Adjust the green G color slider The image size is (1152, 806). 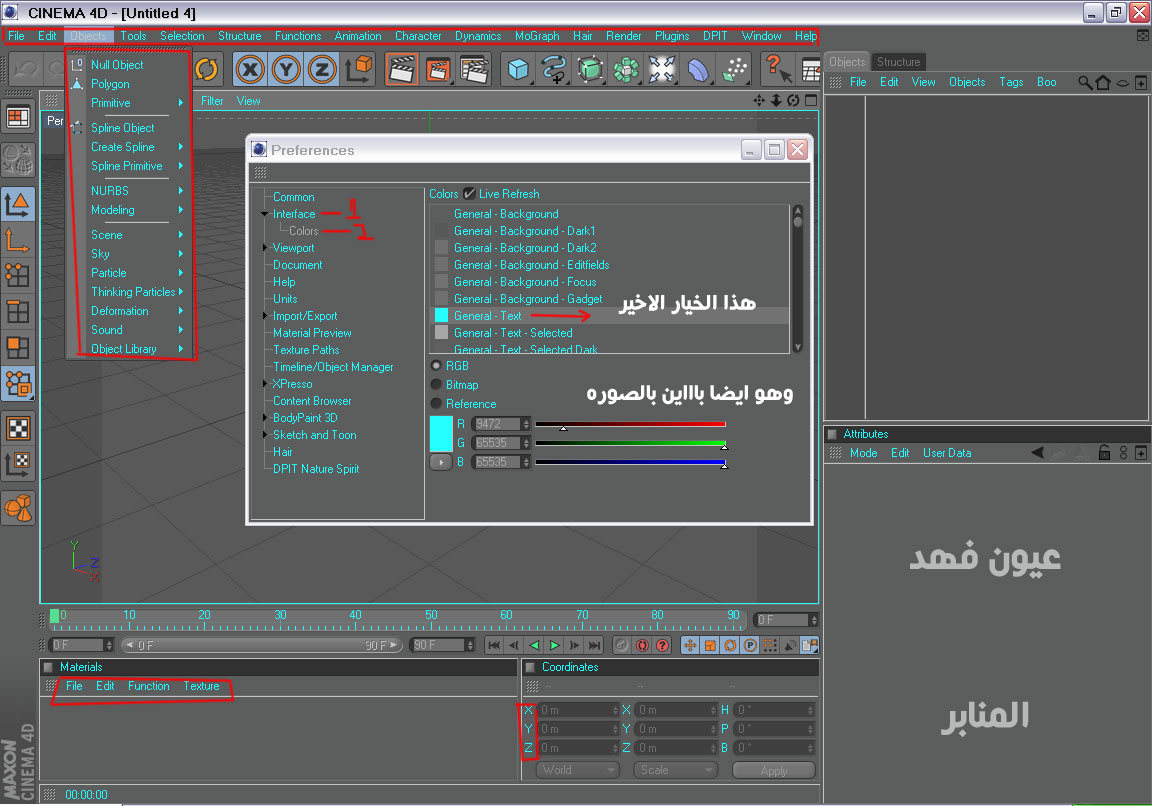630,443
